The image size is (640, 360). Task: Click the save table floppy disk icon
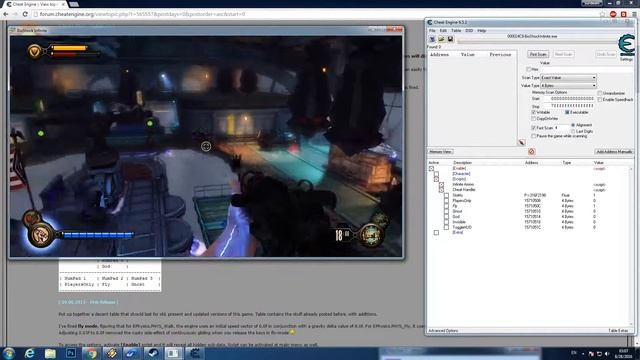point(450,39)
